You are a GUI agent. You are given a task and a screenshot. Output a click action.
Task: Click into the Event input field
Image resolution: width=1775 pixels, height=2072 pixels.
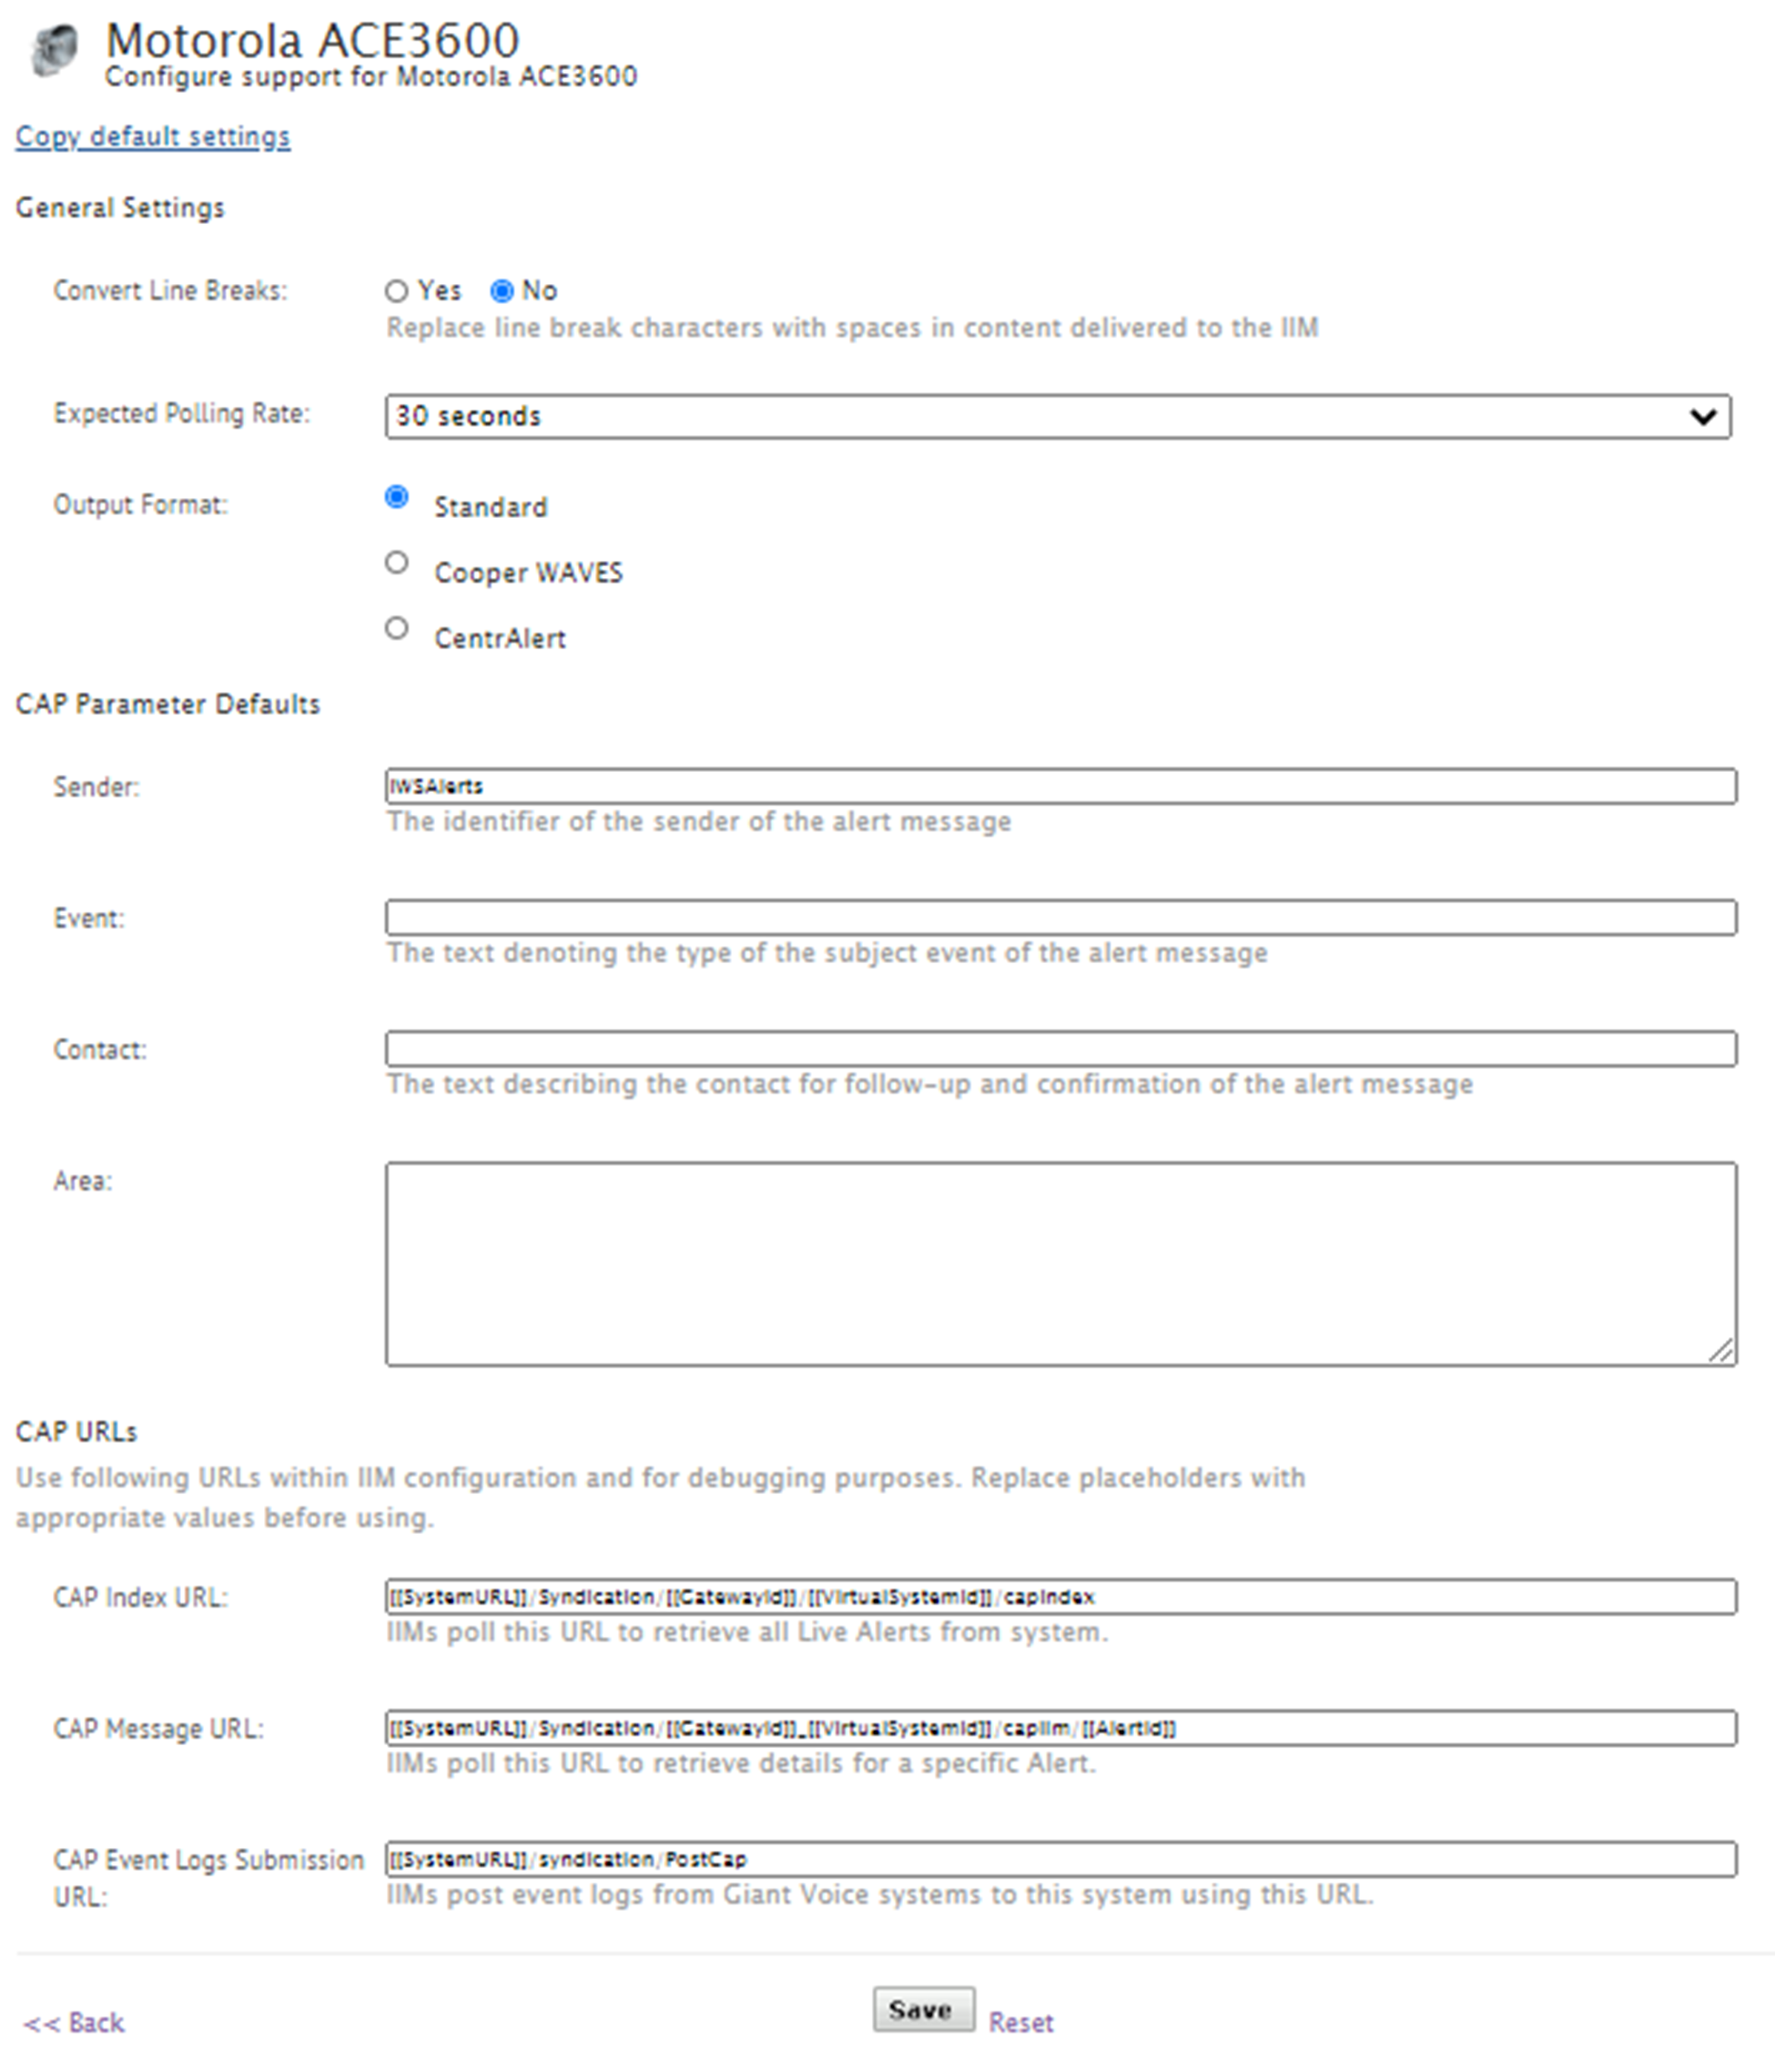pyautogui.click(x=1061, y=917)
